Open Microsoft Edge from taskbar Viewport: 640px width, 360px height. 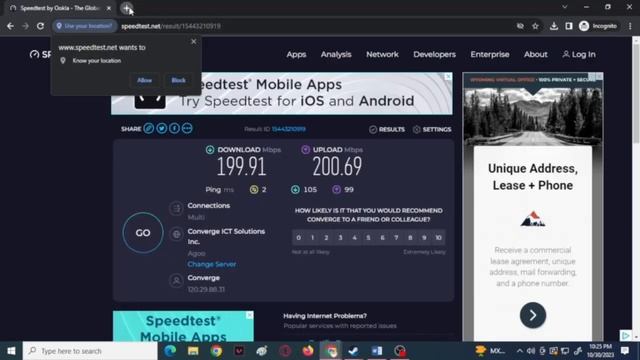click(170, 351)
